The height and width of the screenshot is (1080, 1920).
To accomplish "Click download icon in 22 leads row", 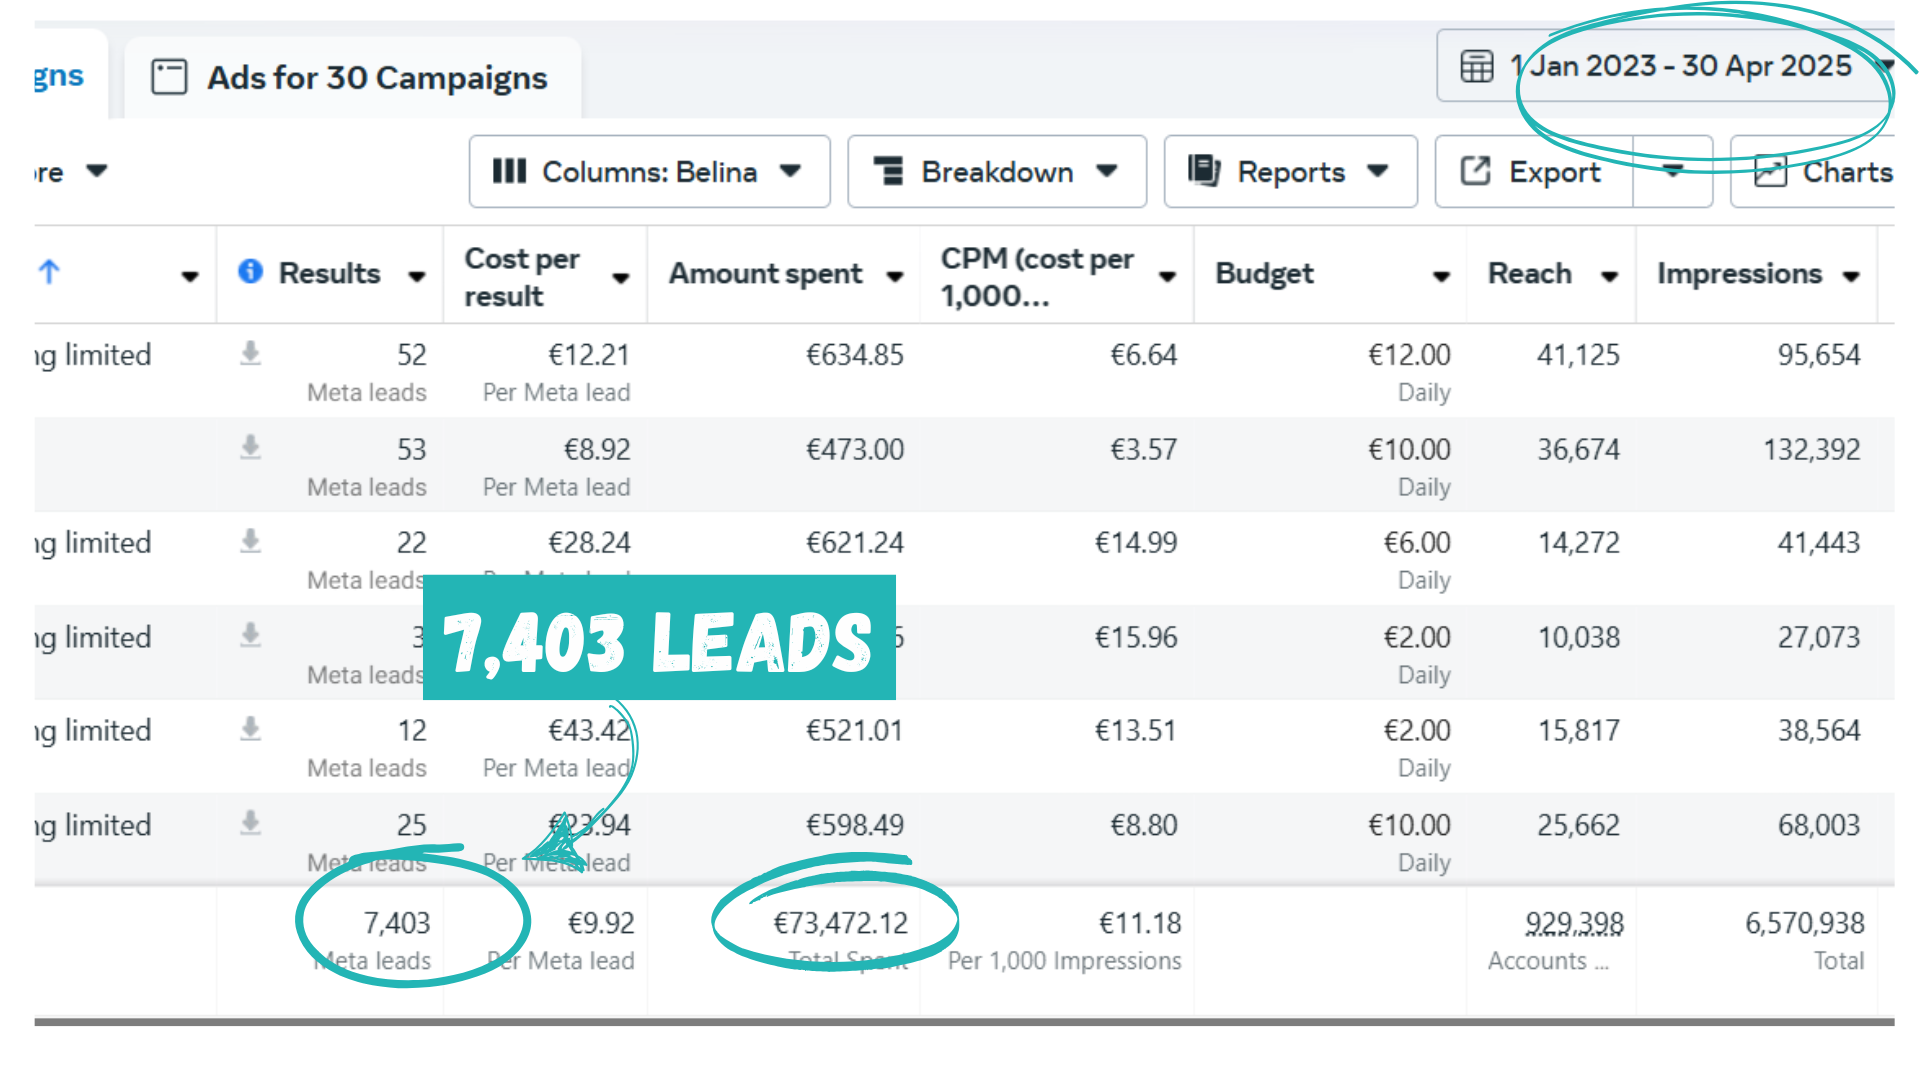I will click(x=250, y=541).
